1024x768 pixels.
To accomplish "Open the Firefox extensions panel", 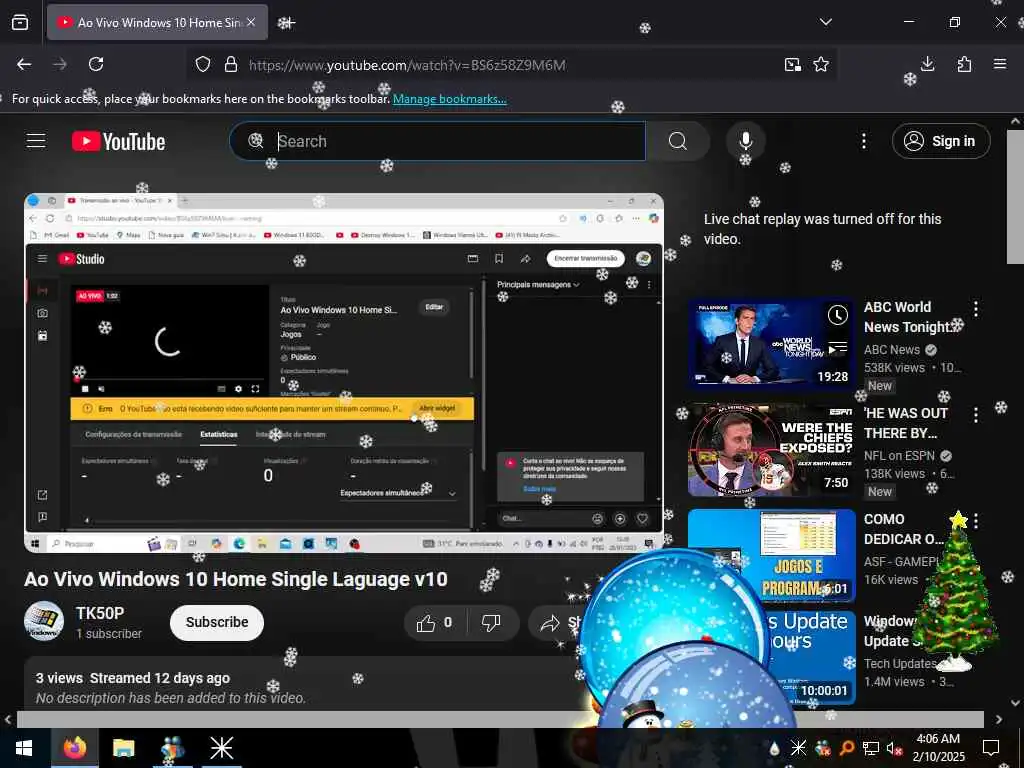I will pos(964,64).
